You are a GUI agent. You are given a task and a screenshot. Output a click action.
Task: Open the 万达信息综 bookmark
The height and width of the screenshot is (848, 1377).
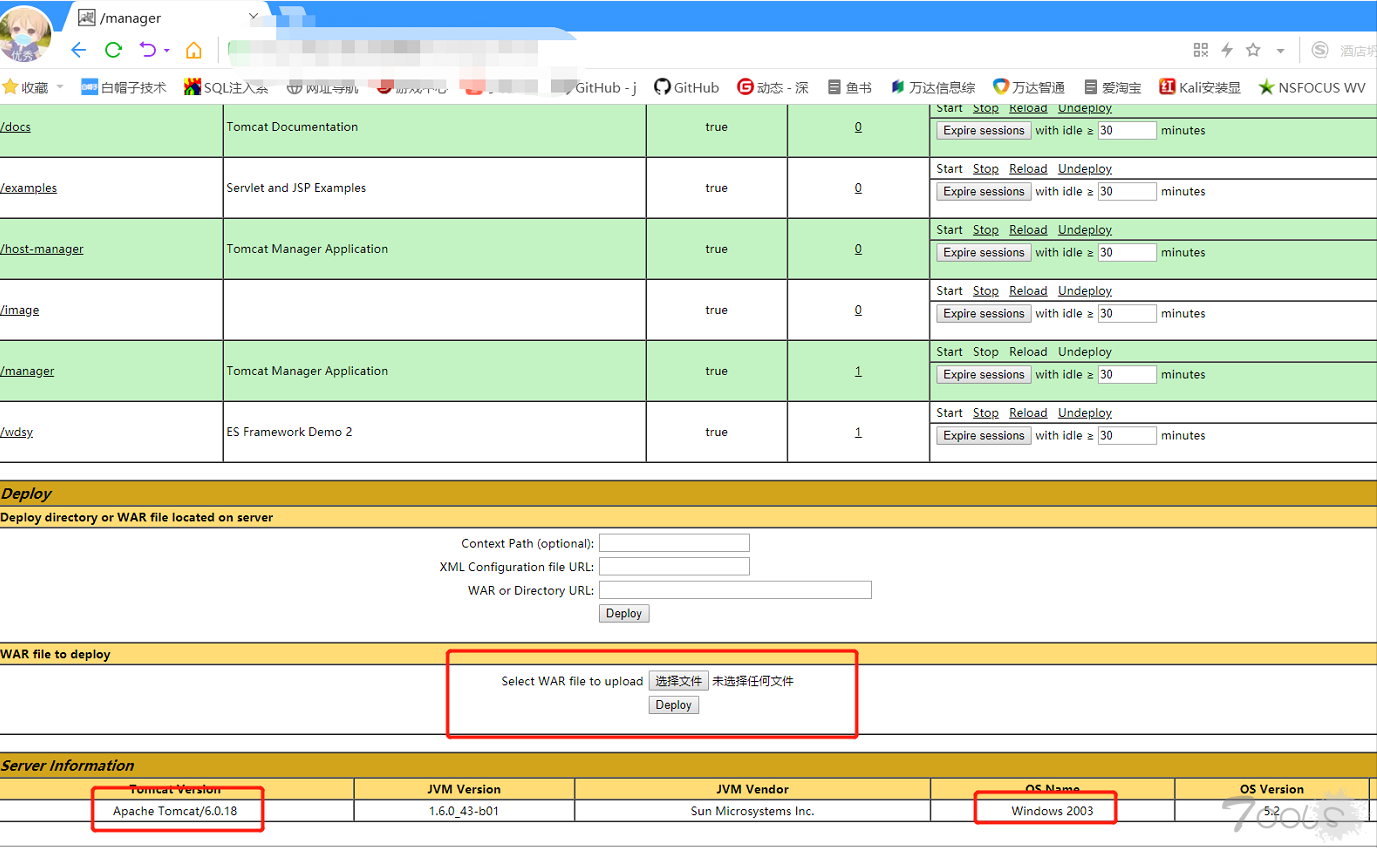pos(933,88)
